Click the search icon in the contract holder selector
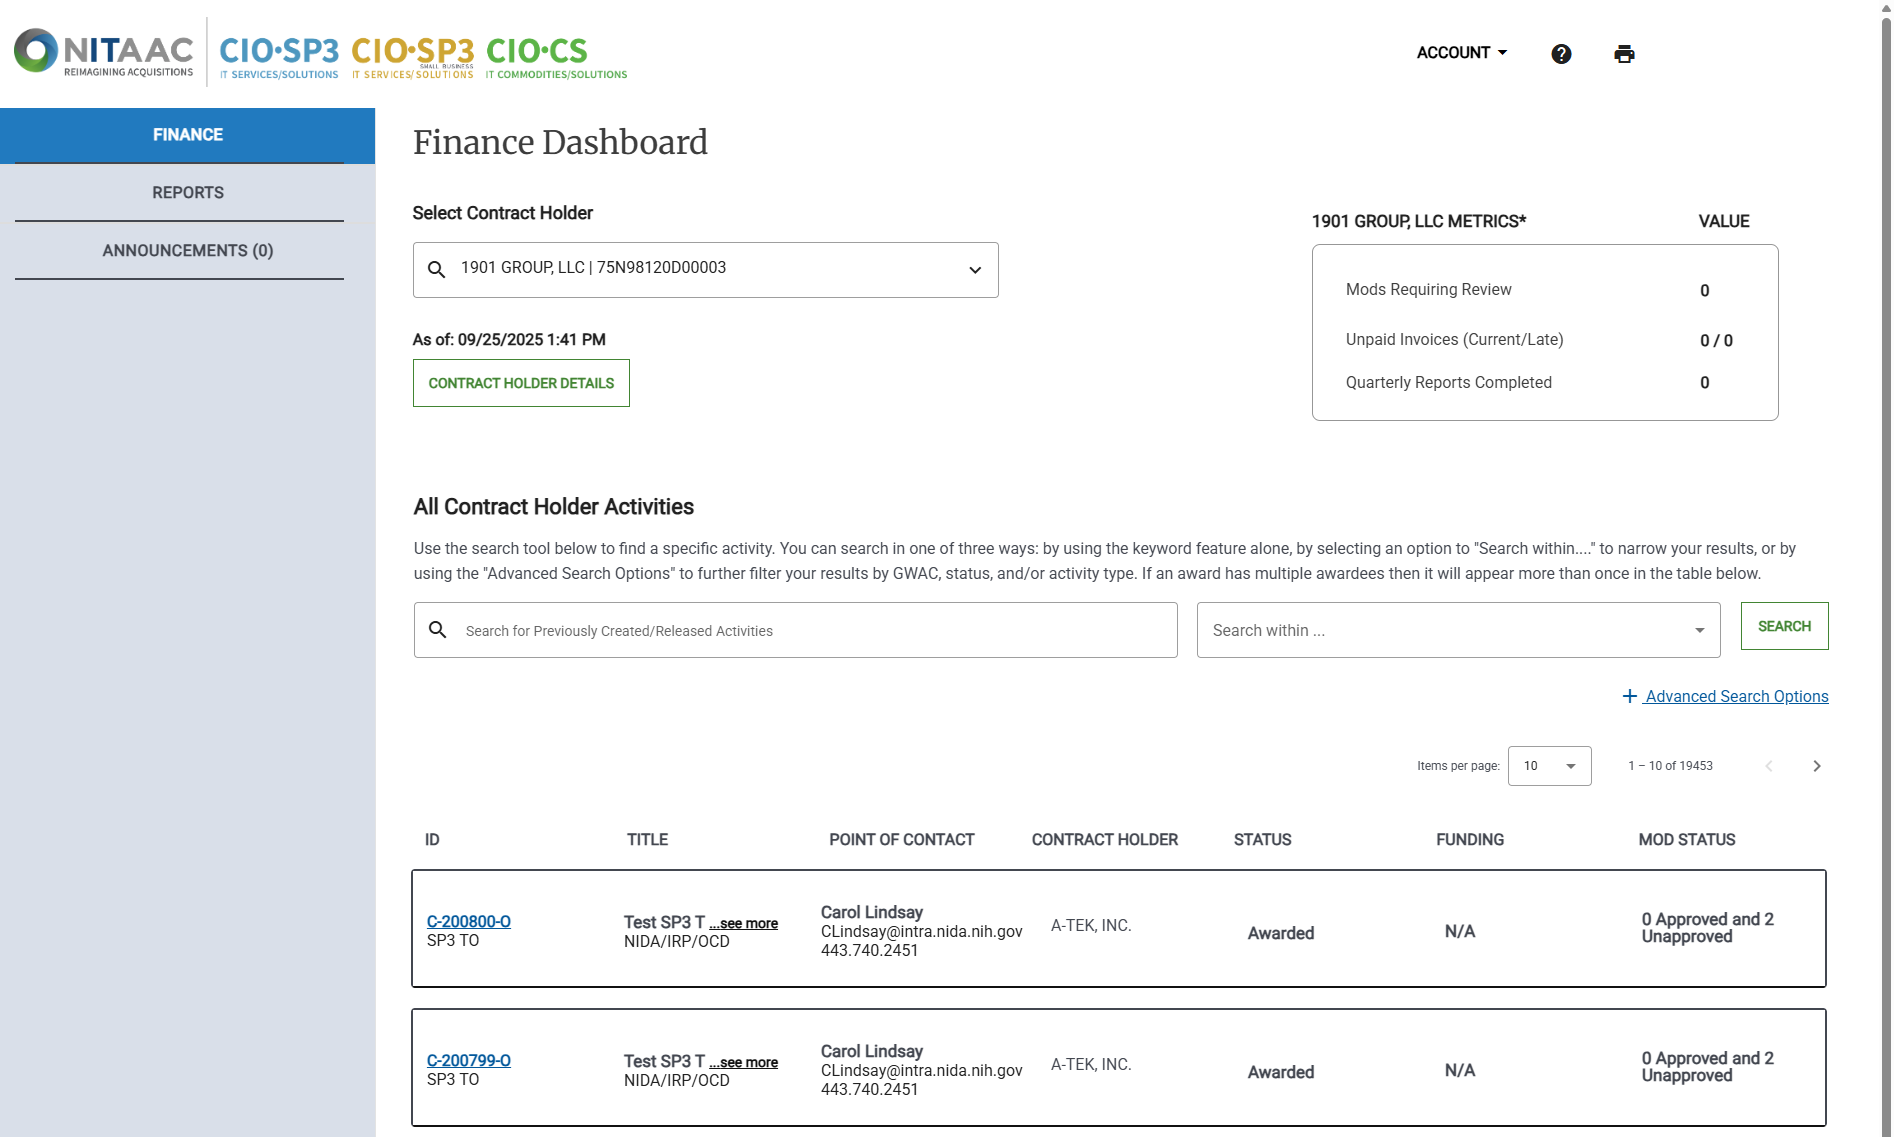The width and height of the screenshot is (1894, 1137). coord(437,269)
